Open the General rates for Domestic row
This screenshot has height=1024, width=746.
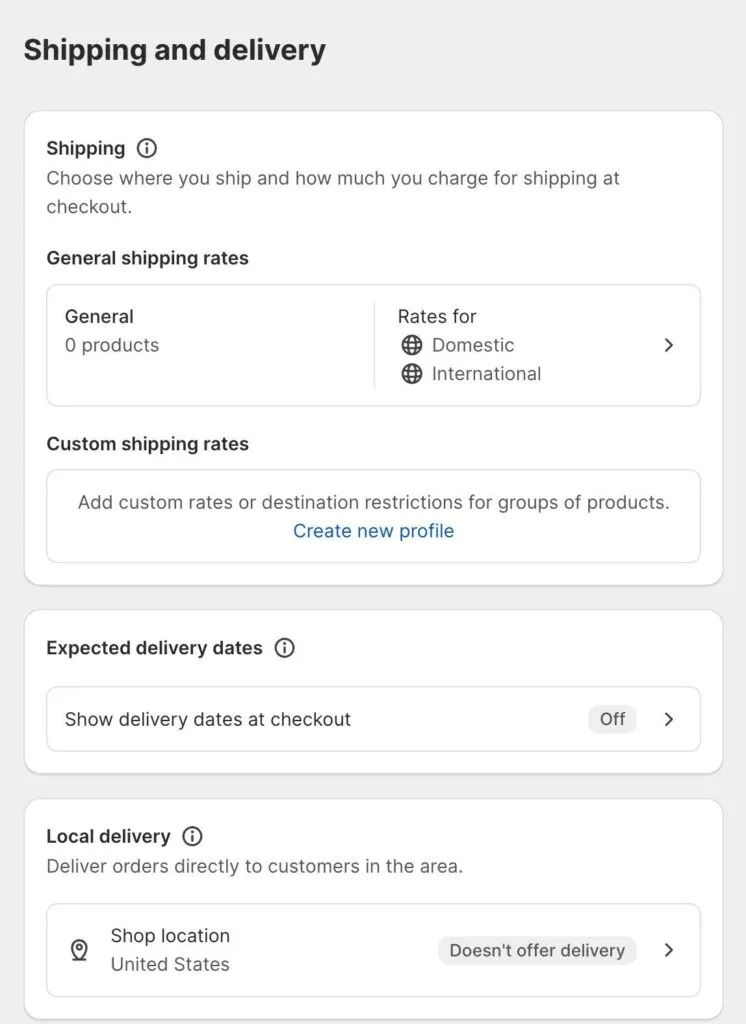point(373,345)
